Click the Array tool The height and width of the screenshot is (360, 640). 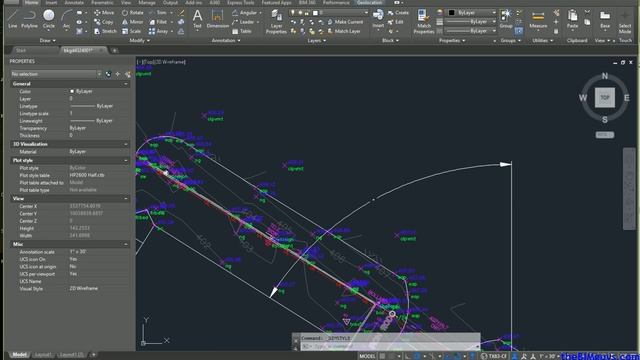point(159,31)
